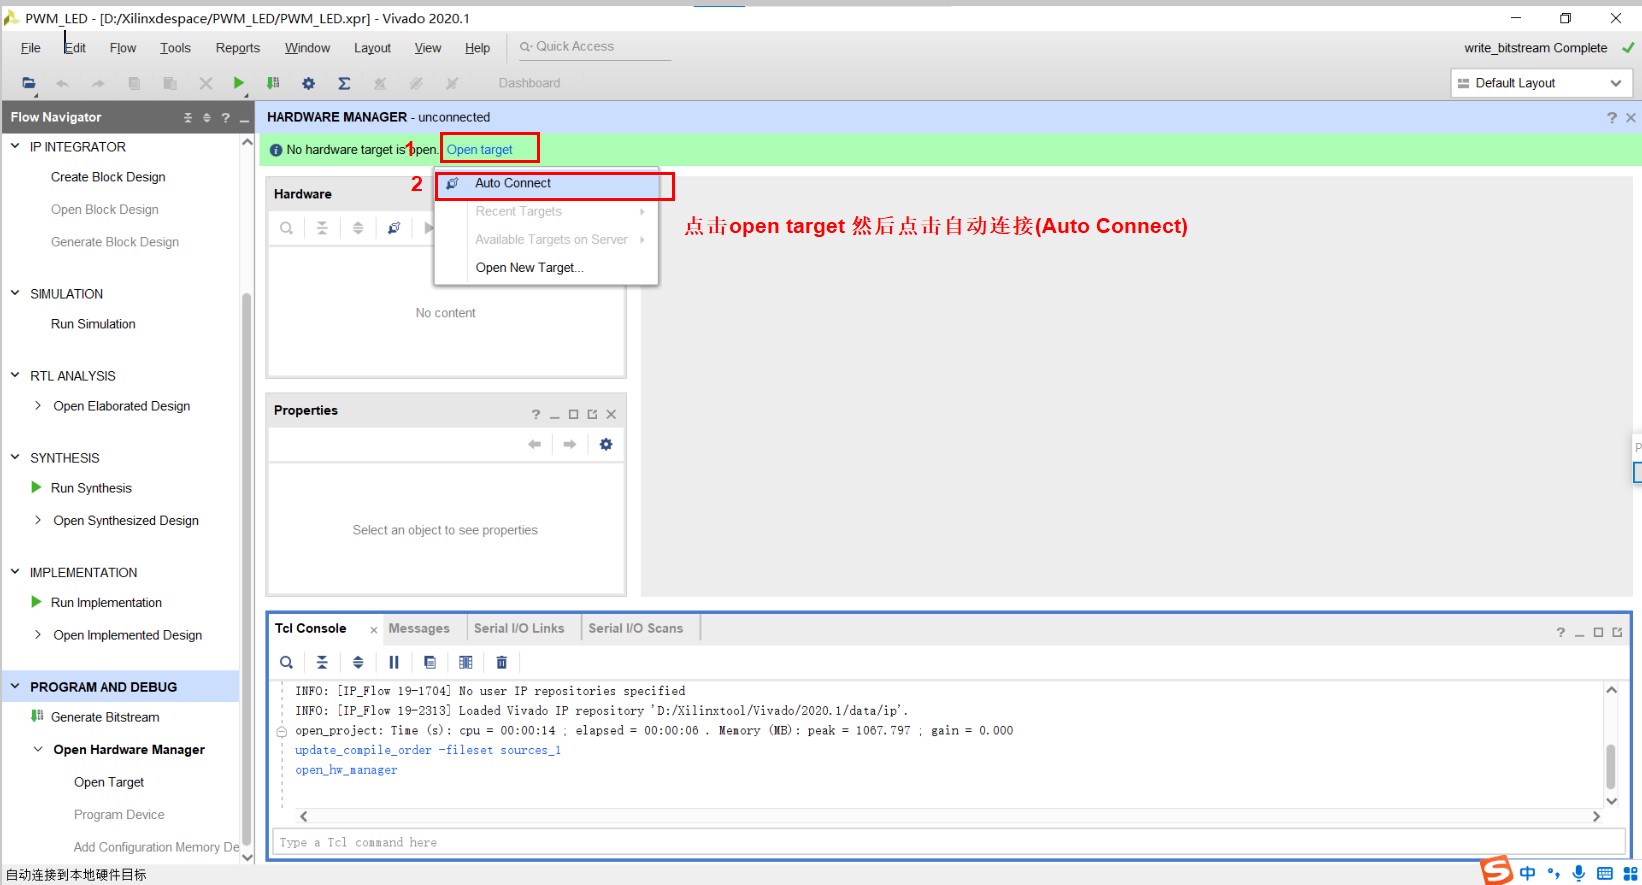Switch to the Messages tab

pyautogui.click(x=418, y=629)
